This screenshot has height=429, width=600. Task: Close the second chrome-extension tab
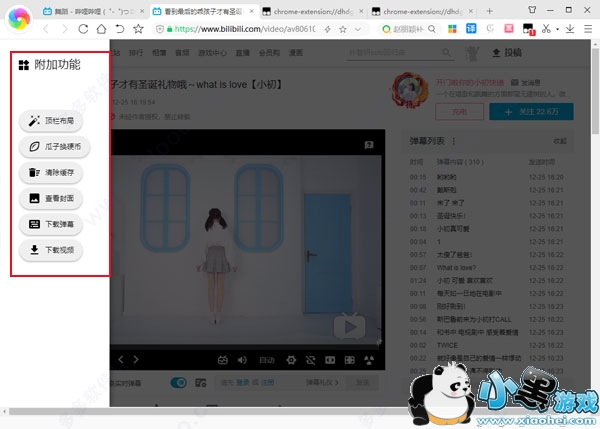(471, 11)
